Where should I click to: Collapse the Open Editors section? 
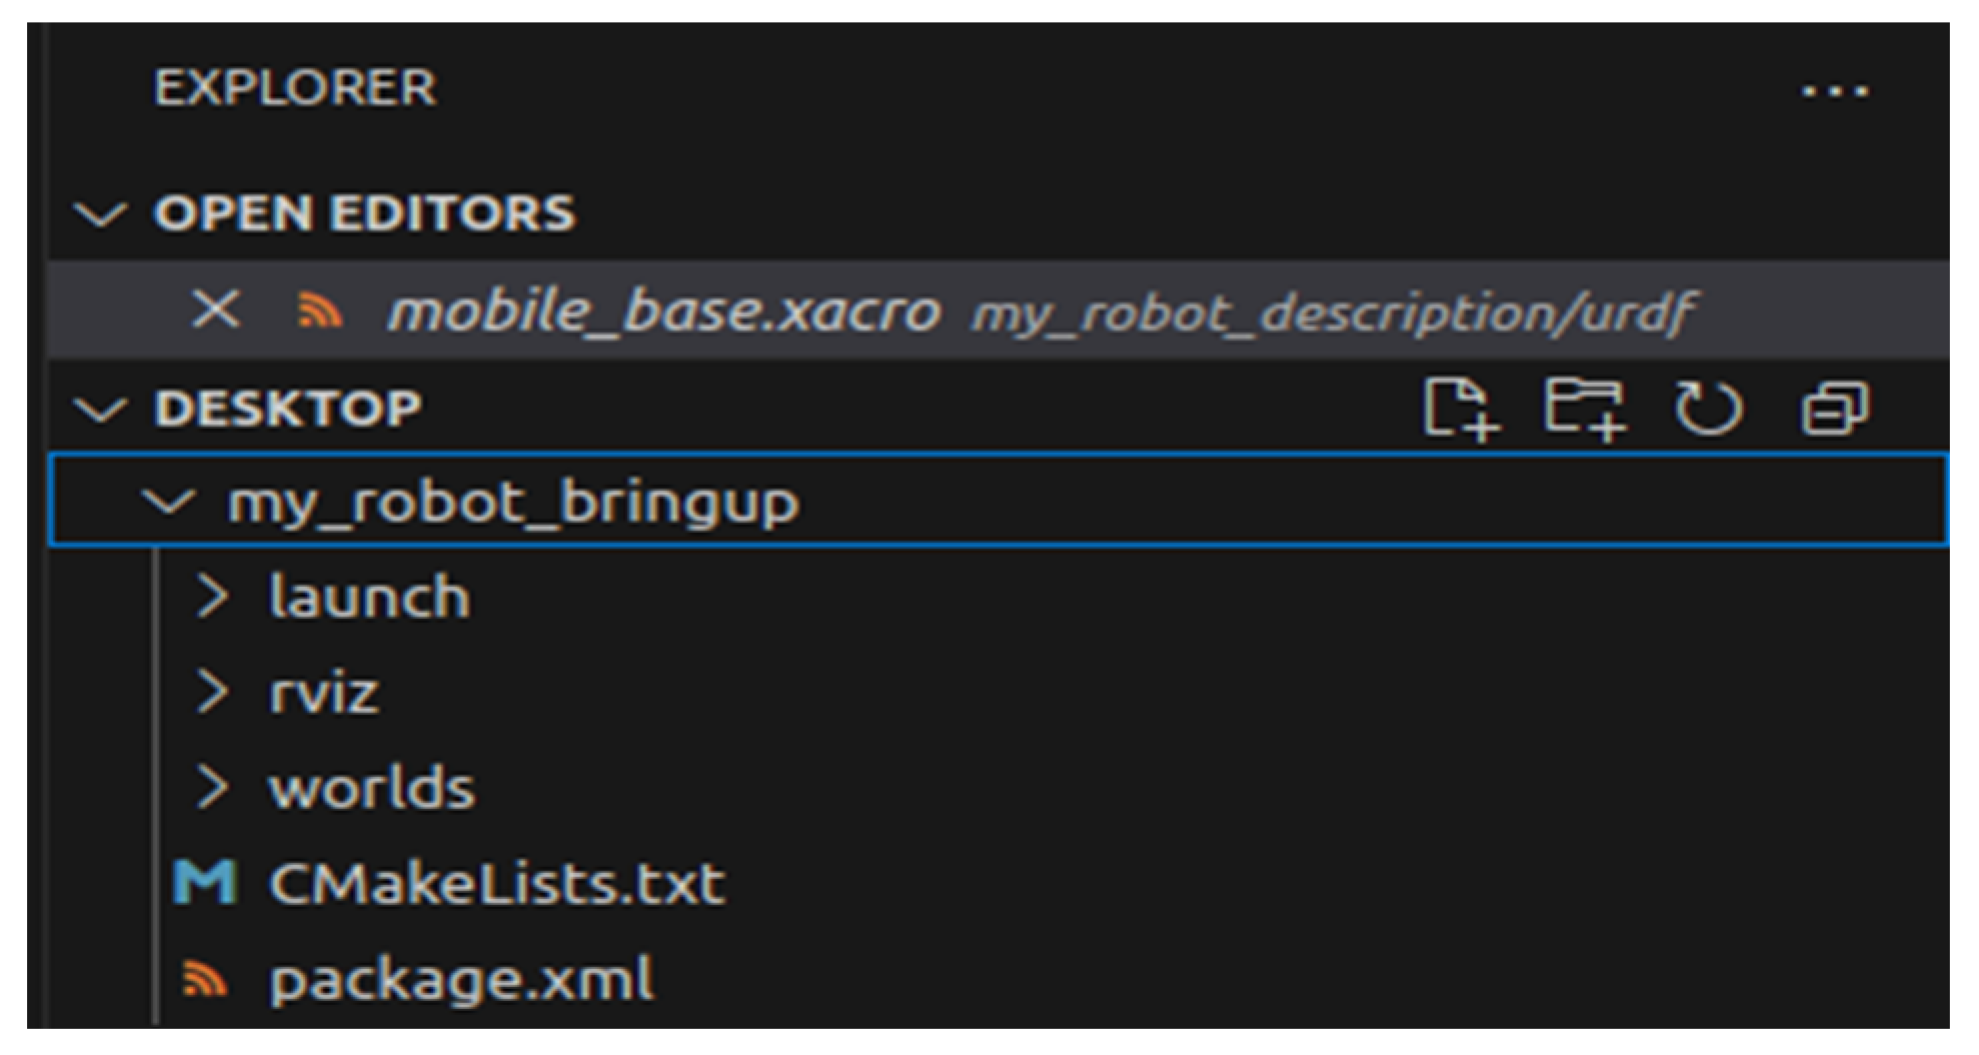coord(101,214)
